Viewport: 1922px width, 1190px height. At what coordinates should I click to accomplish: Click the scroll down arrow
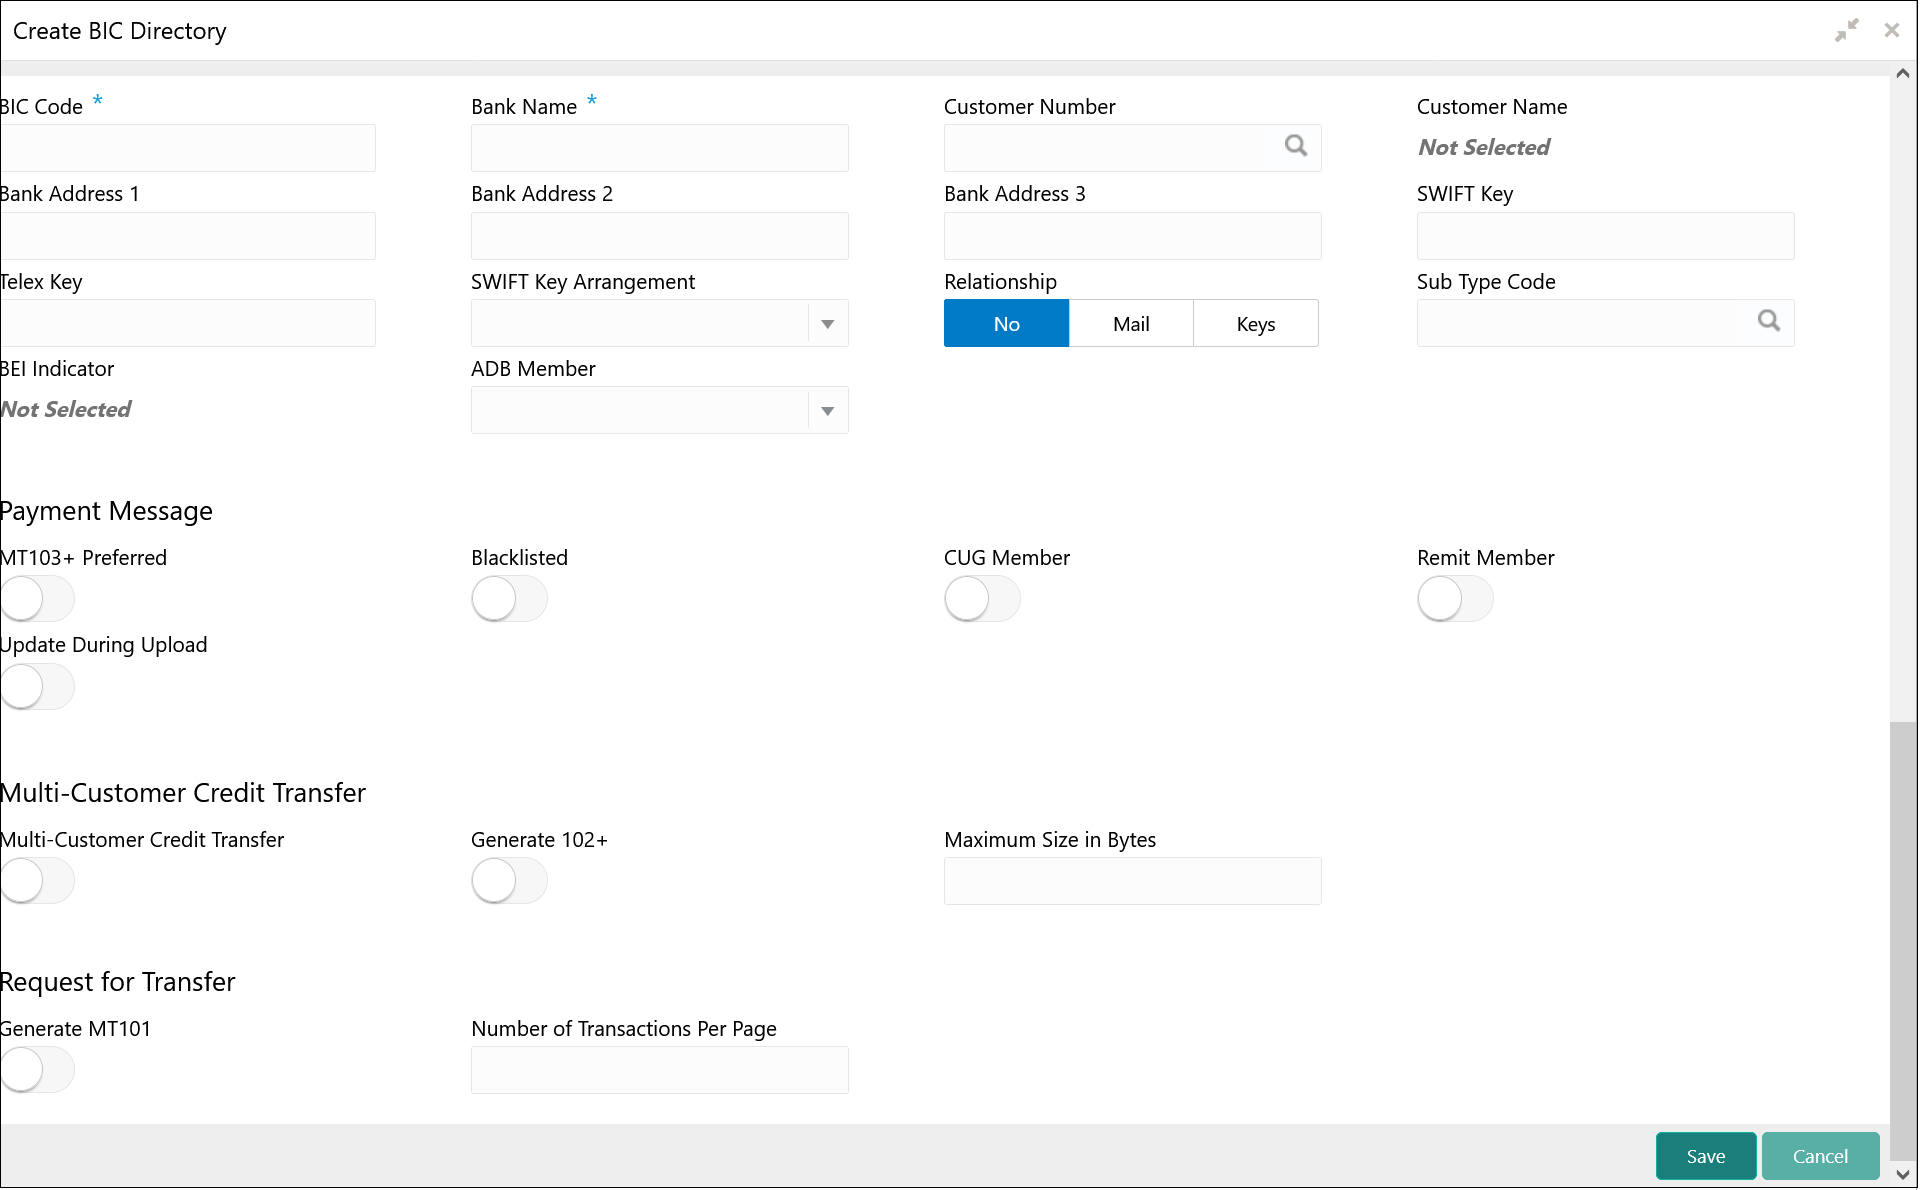[1902, 1175]
